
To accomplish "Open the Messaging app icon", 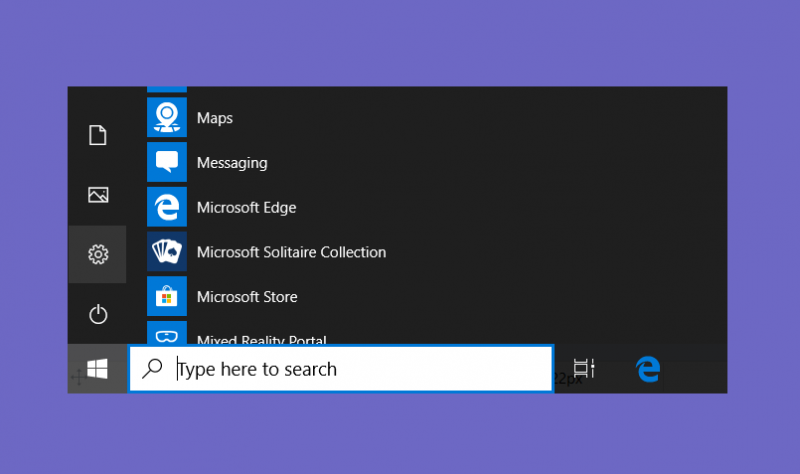I will coord(167,162).
